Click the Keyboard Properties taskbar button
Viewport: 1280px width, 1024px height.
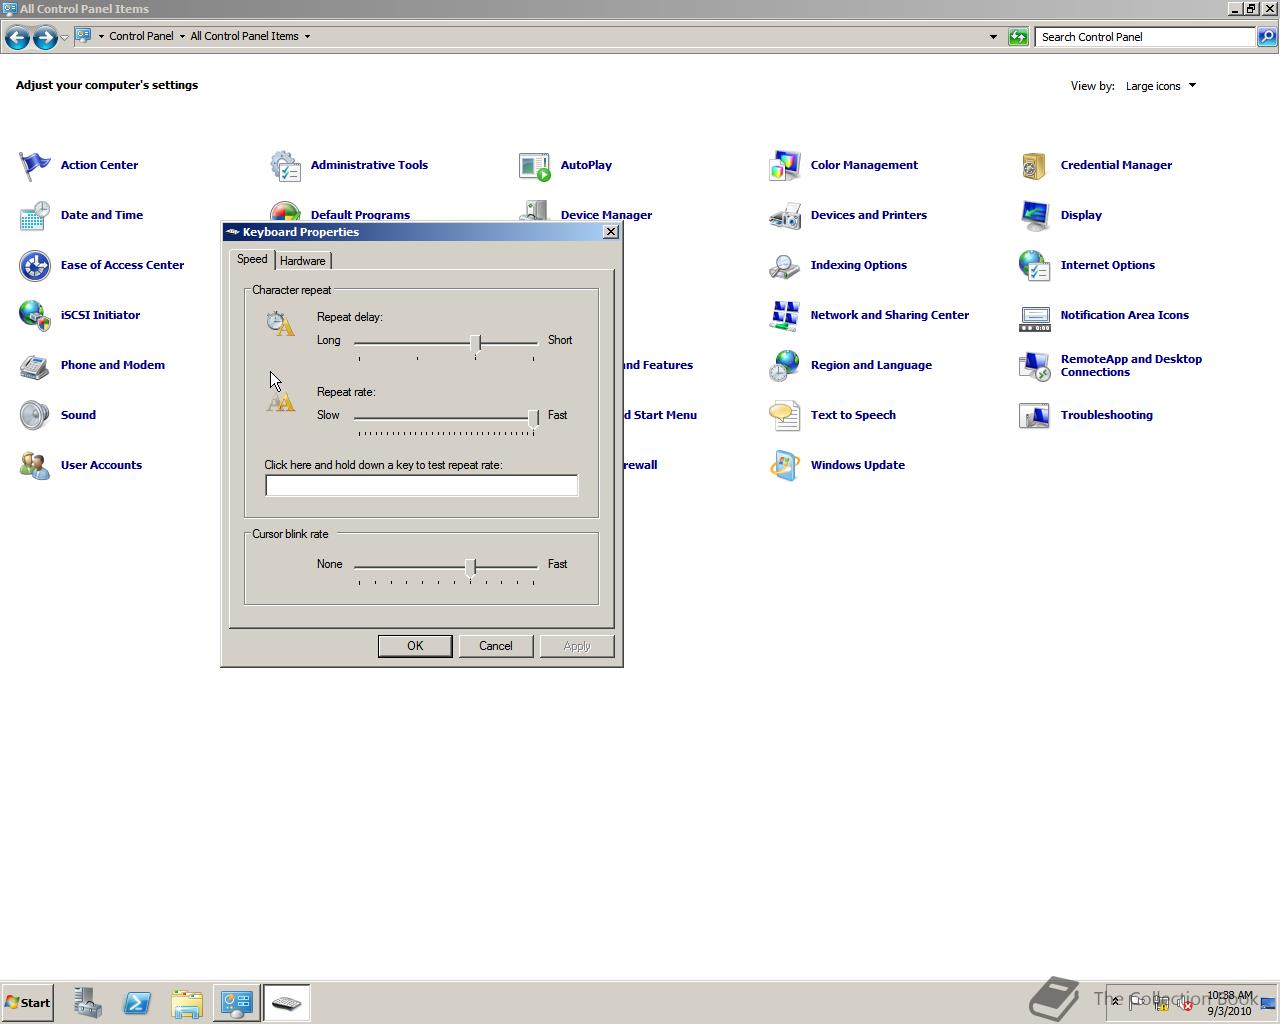[287, 1003]
